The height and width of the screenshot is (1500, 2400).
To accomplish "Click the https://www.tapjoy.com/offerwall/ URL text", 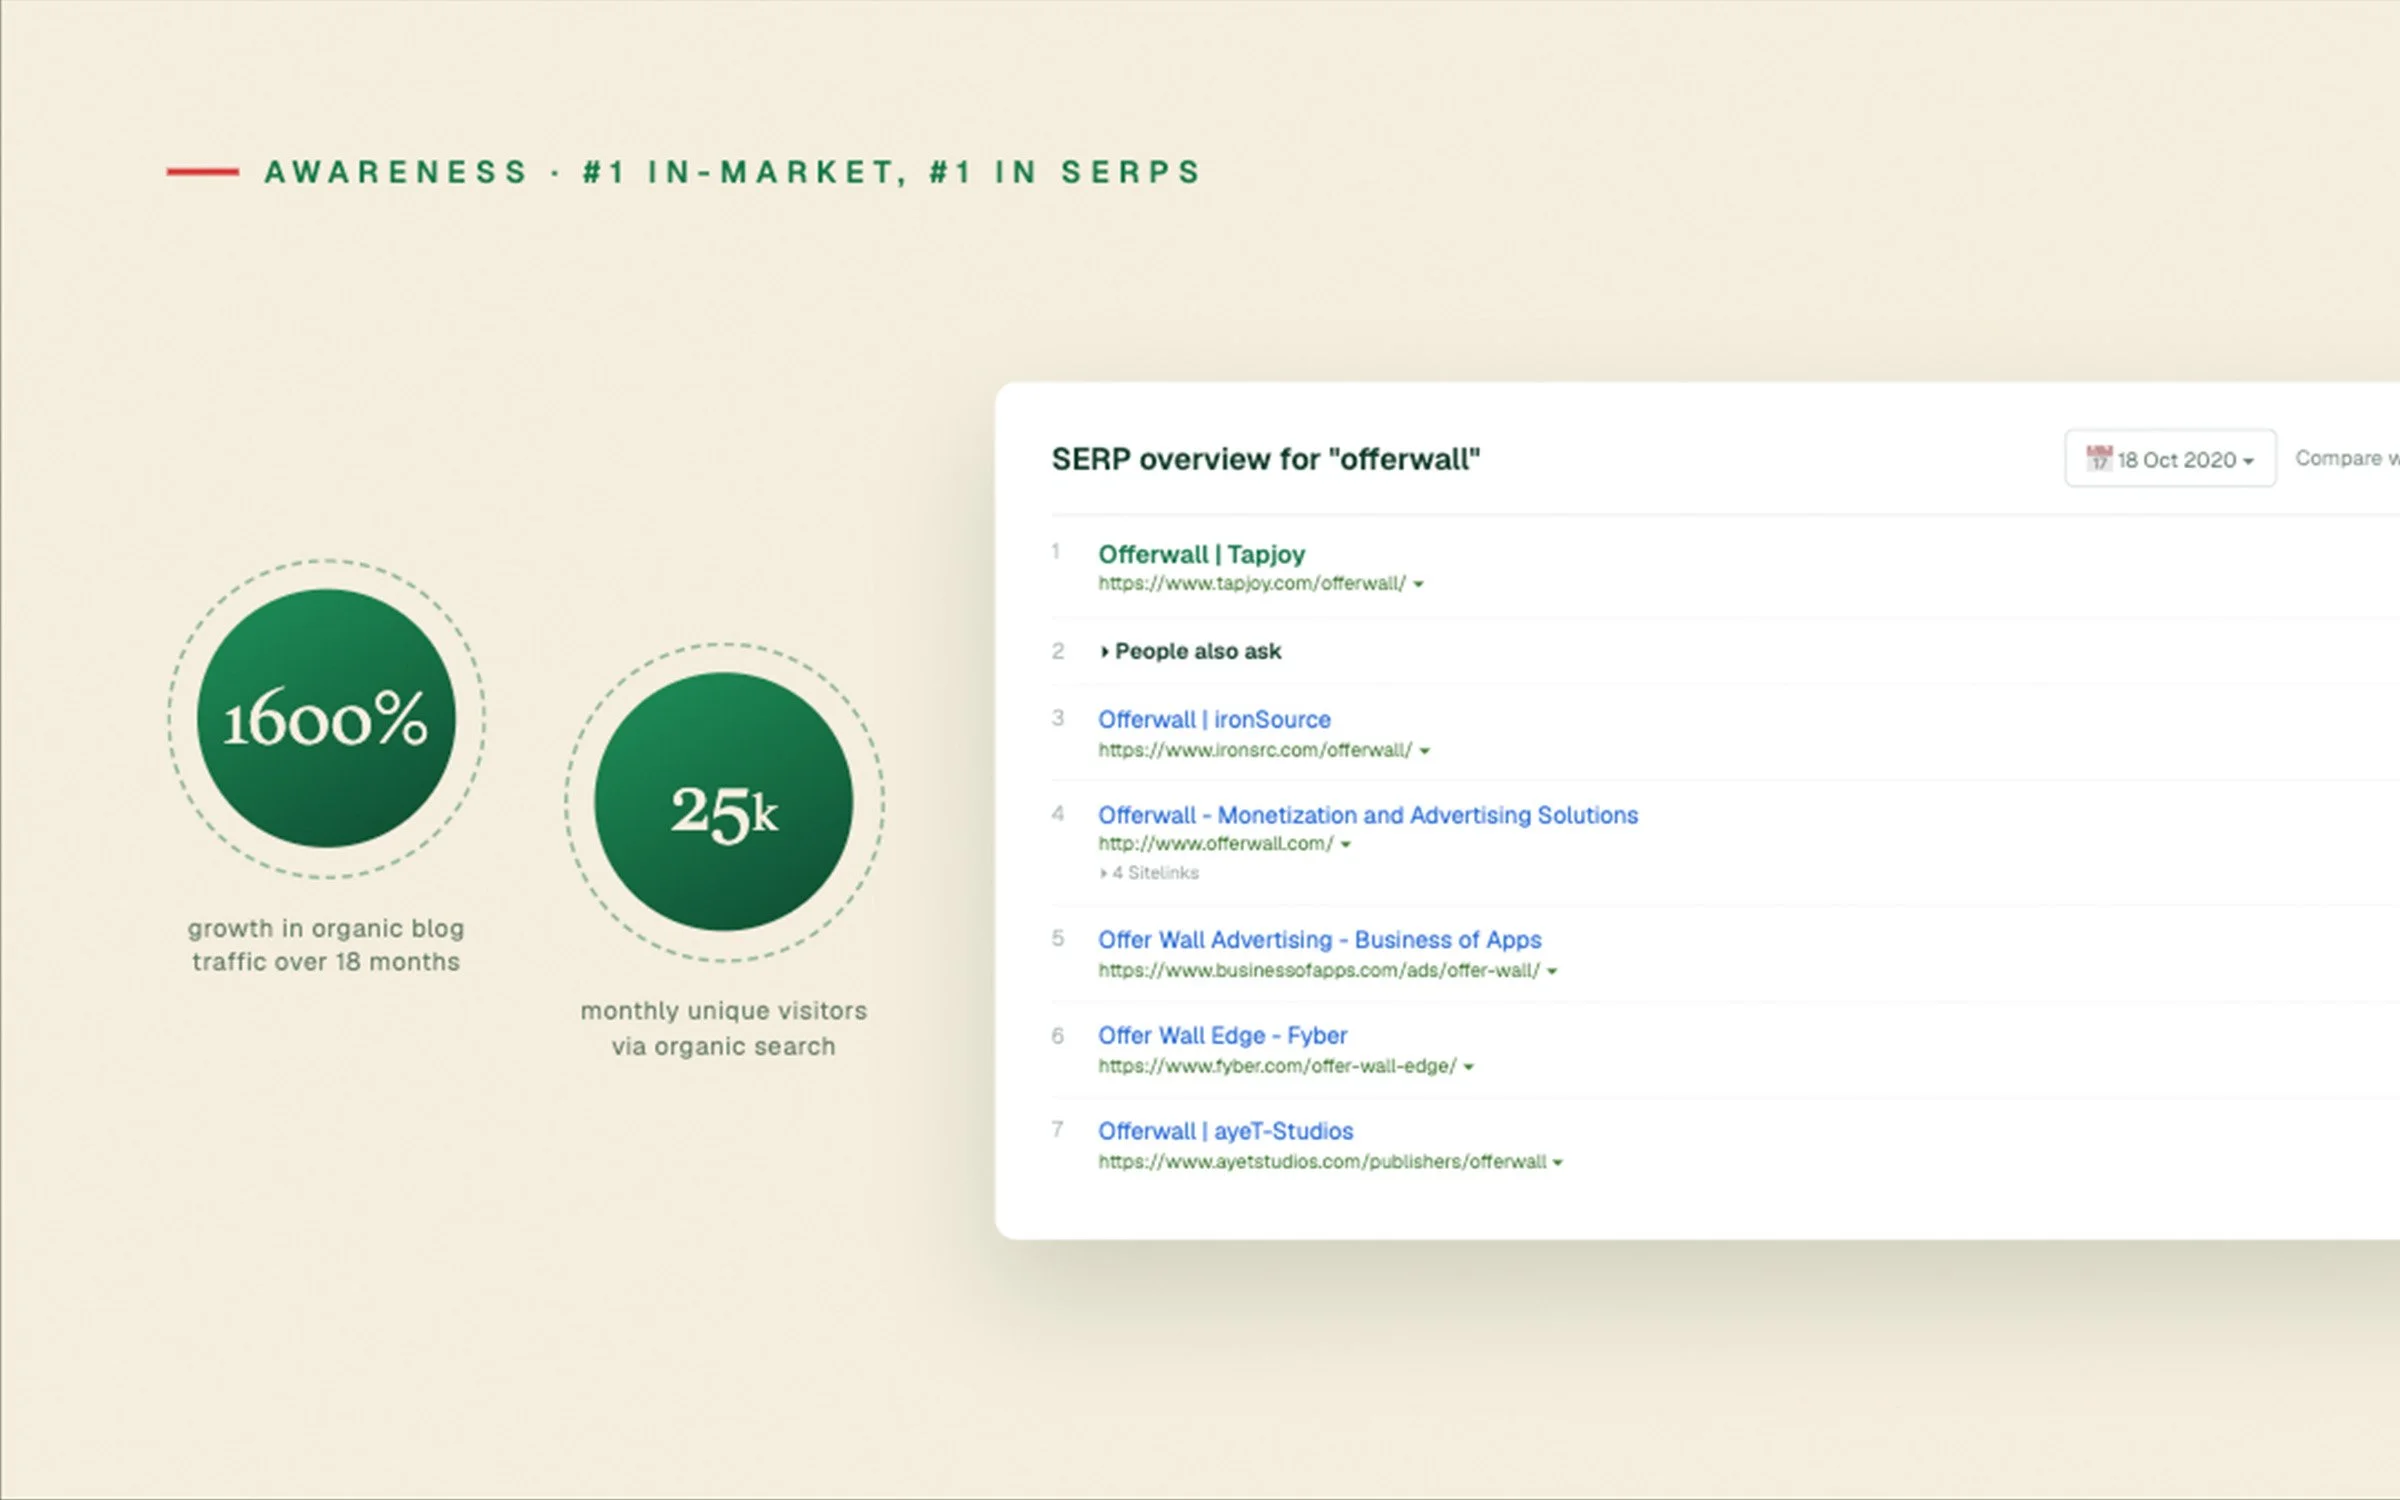I will (x=1252, y=583).
